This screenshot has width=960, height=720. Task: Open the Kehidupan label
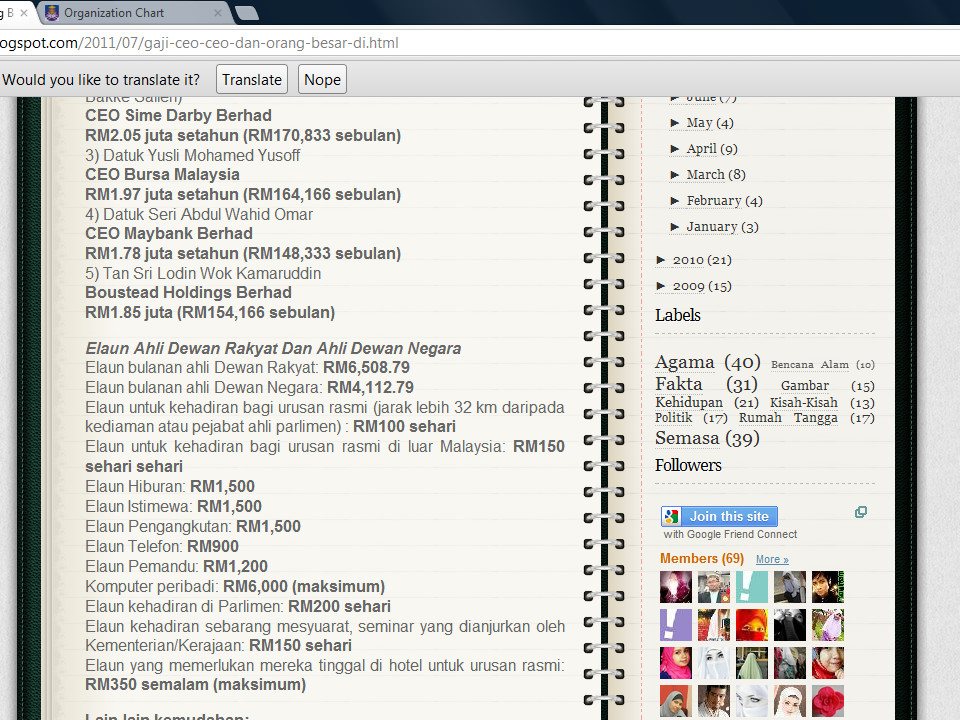[689, 402]
